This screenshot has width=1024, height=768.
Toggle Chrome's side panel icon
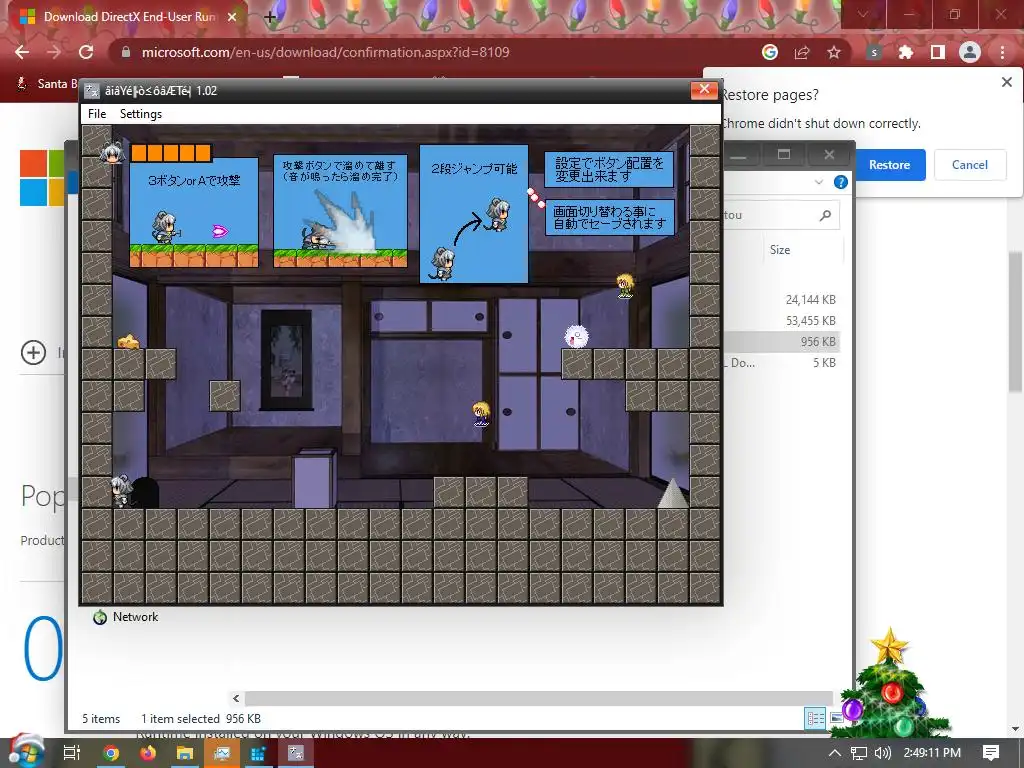click(x=938, y=52)
